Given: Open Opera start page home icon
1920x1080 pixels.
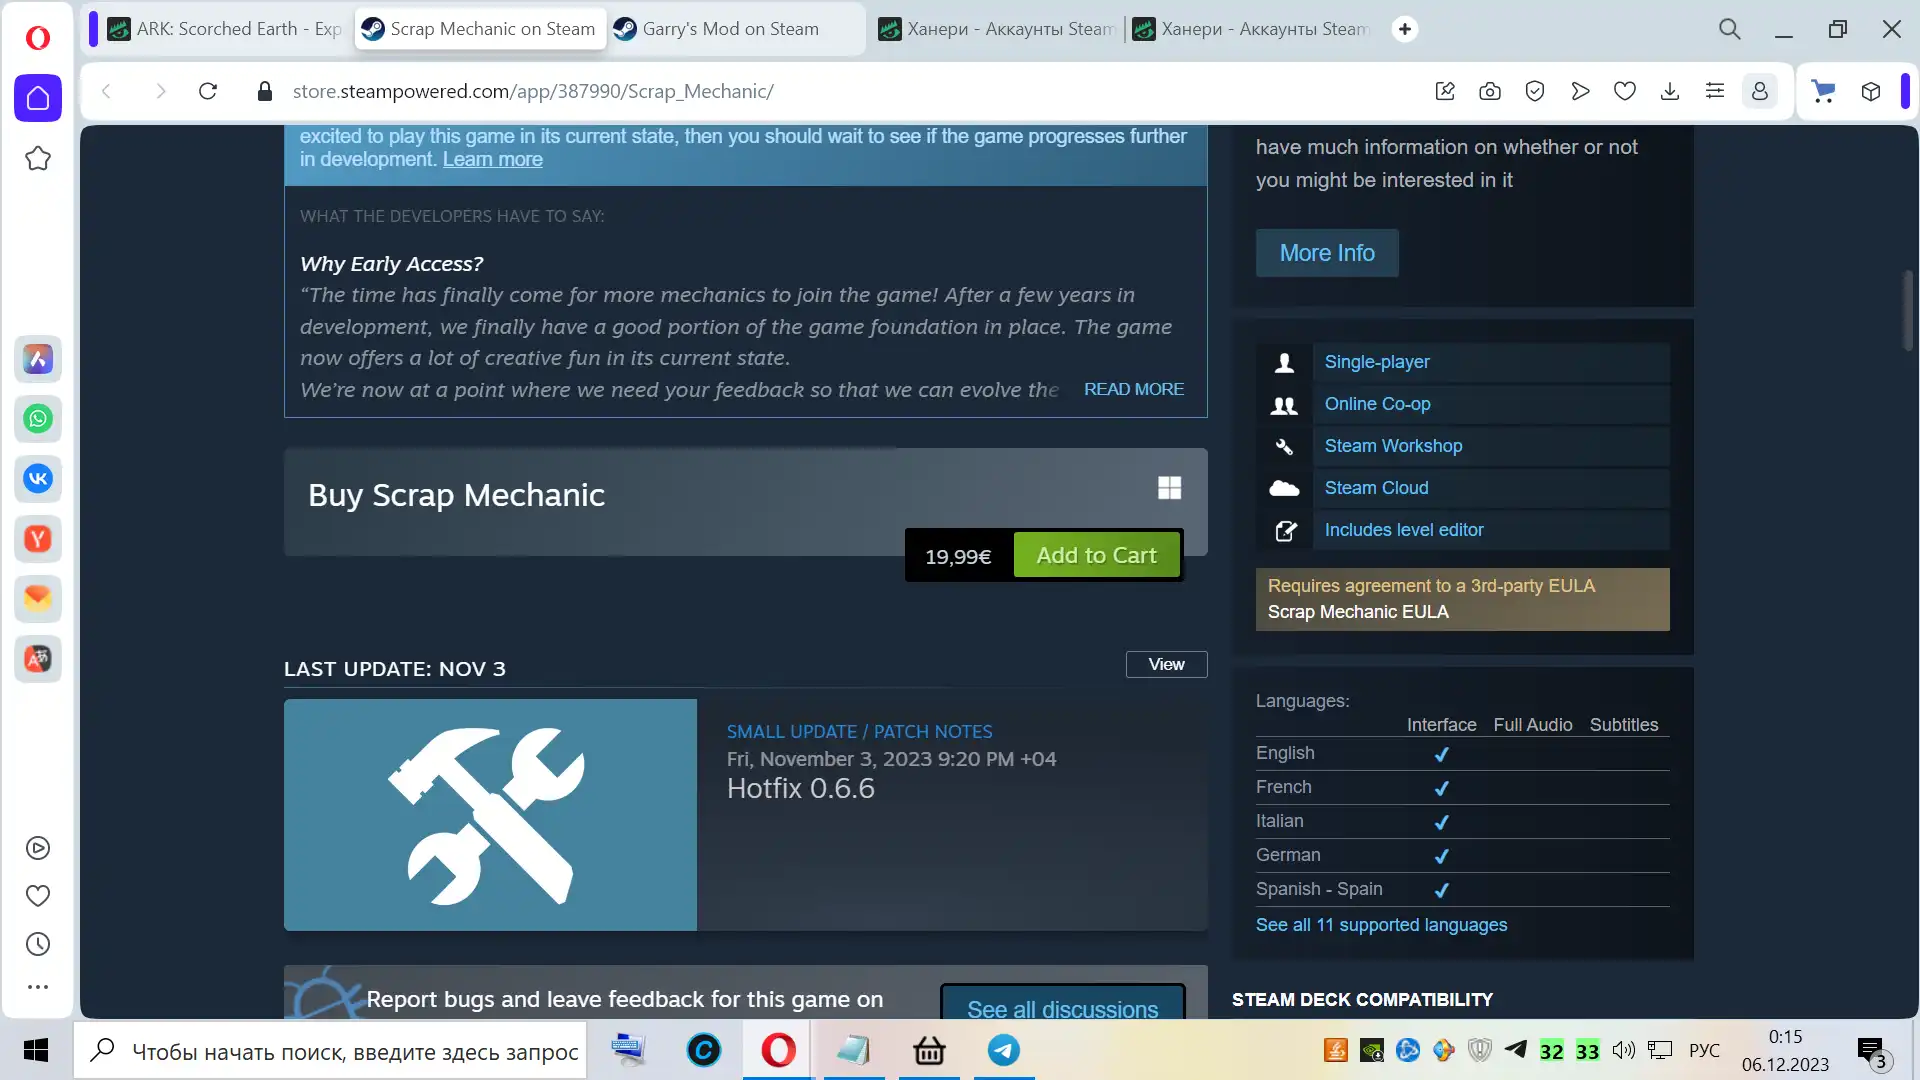Looking at the screenshot, I should click(38, 98).
